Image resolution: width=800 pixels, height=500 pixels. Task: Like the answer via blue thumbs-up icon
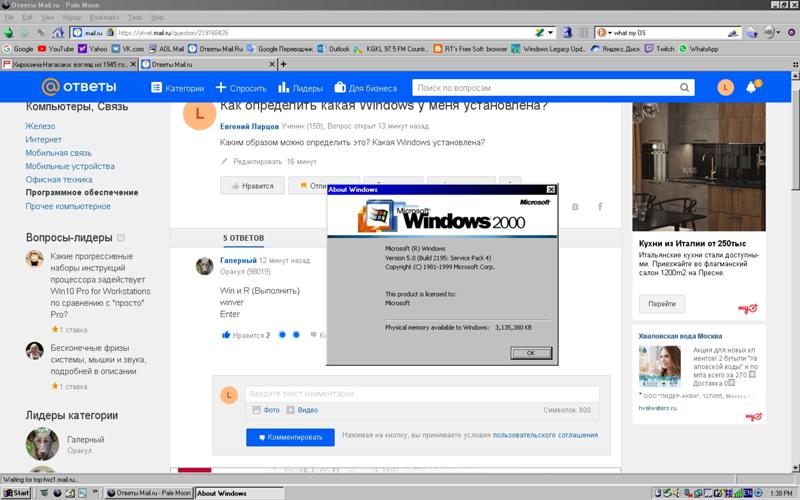[226, 335]
